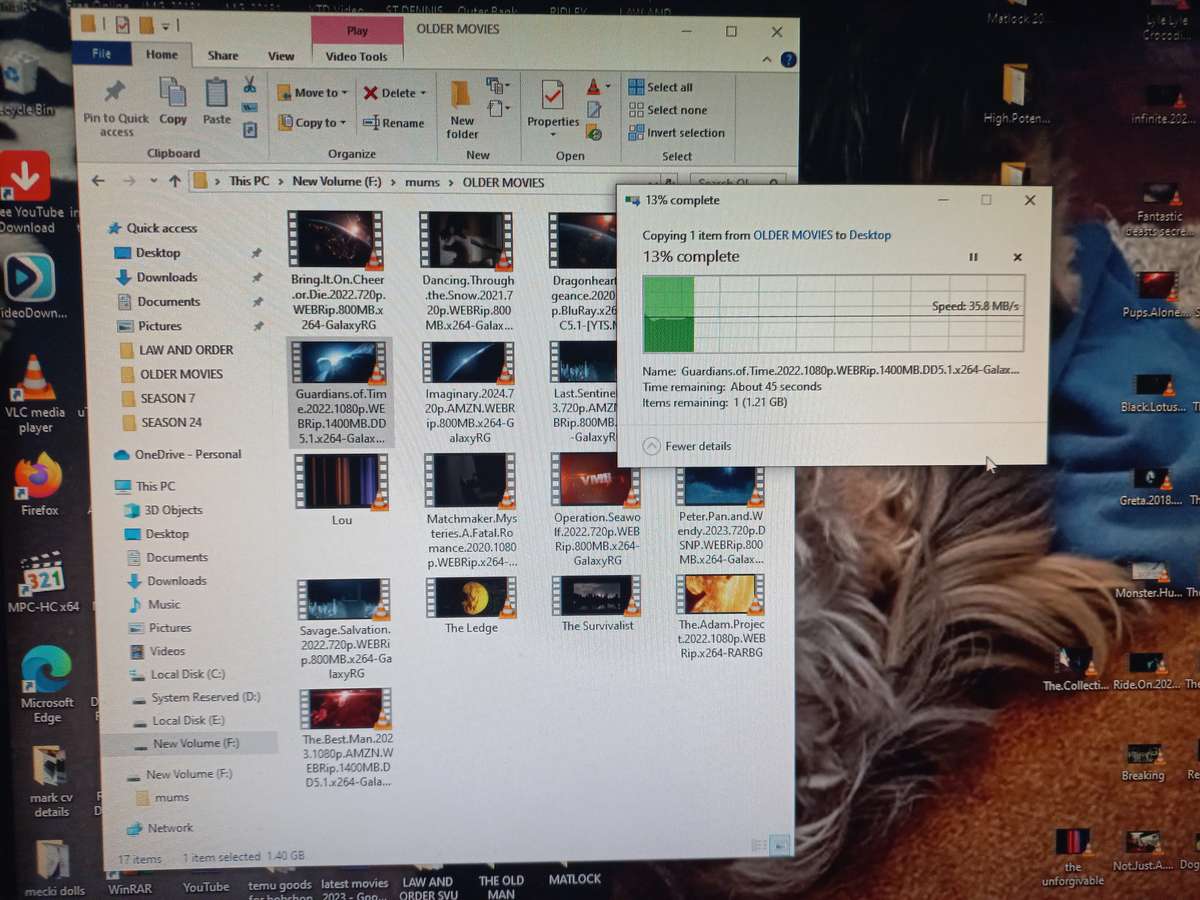Screen dimensions: 1200x900
Task: Open the Share ribbon tab
Action: [223, 56]
